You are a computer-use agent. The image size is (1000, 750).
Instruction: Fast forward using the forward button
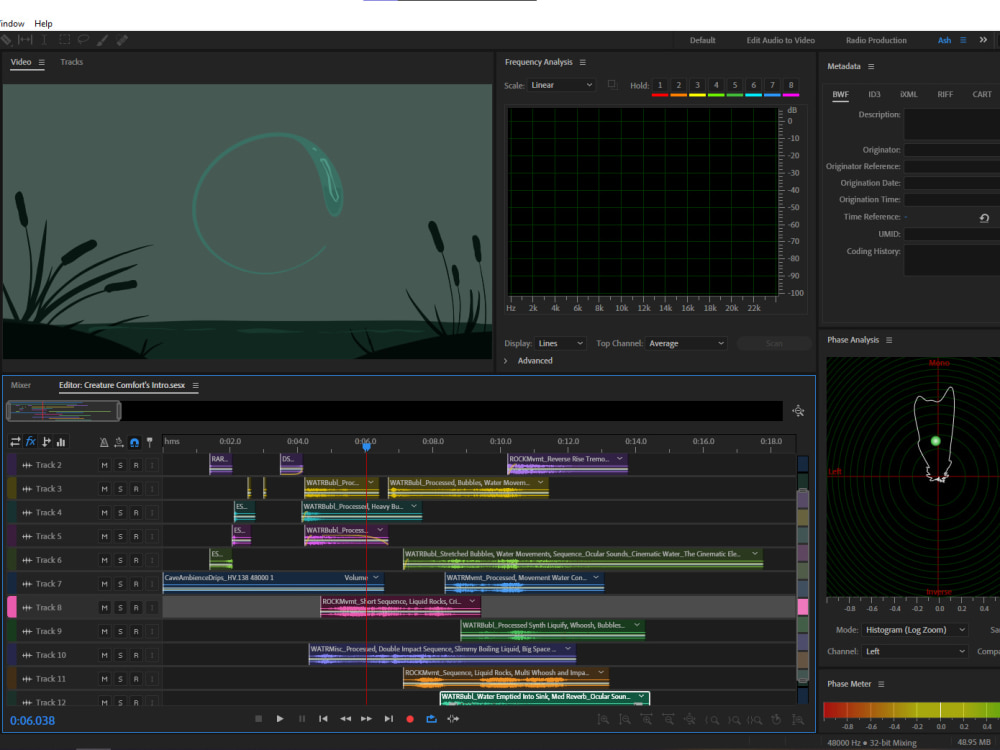pos(367,719)
